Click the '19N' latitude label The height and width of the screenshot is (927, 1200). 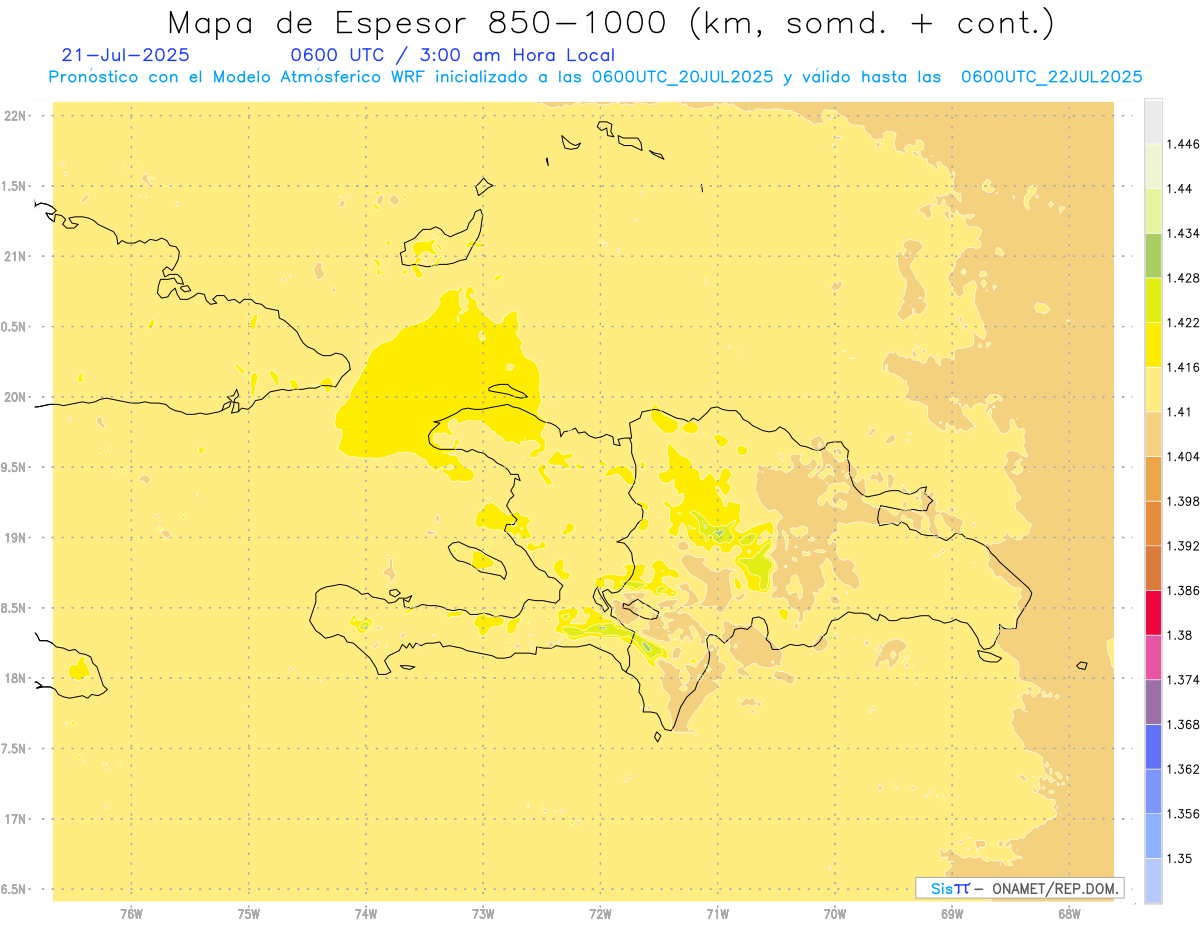(x=16, y=537)
